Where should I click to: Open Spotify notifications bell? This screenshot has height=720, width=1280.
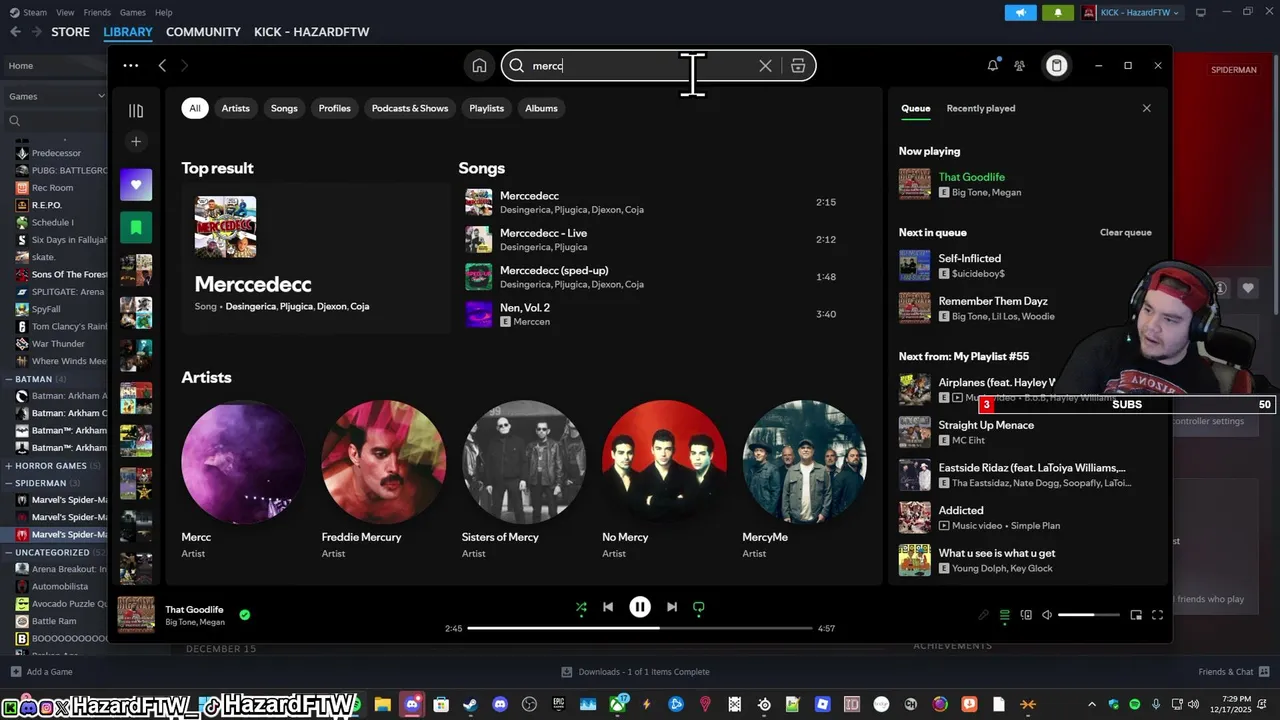[x=993, y=66]
